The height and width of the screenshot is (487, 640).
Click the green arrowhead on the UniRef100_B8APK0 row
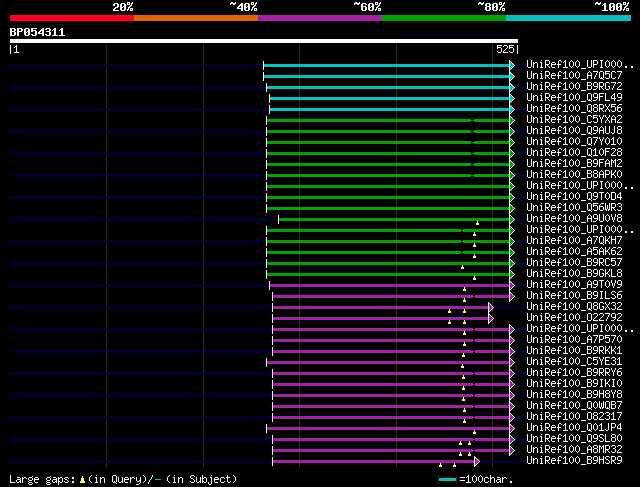[512, 176]
